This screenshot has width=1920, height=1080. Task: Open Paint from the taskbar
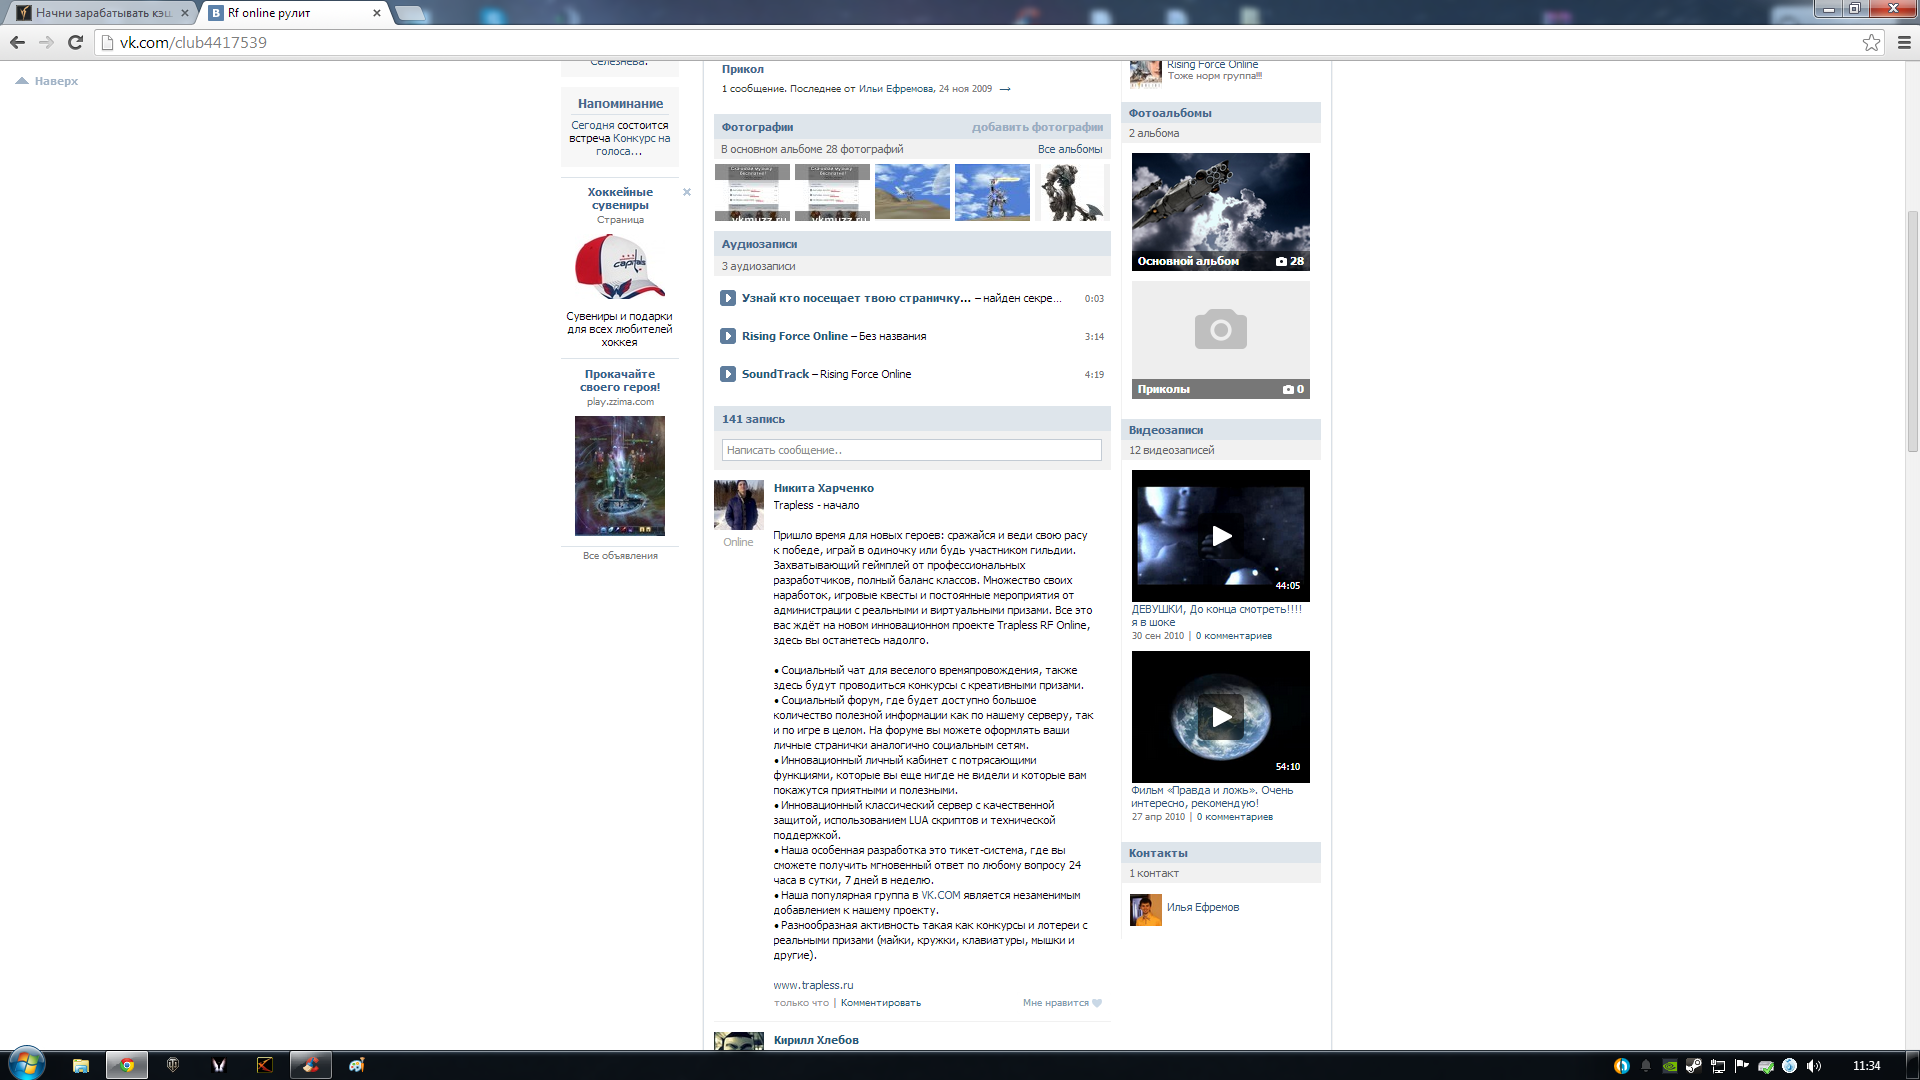[x=357, y=1065]
